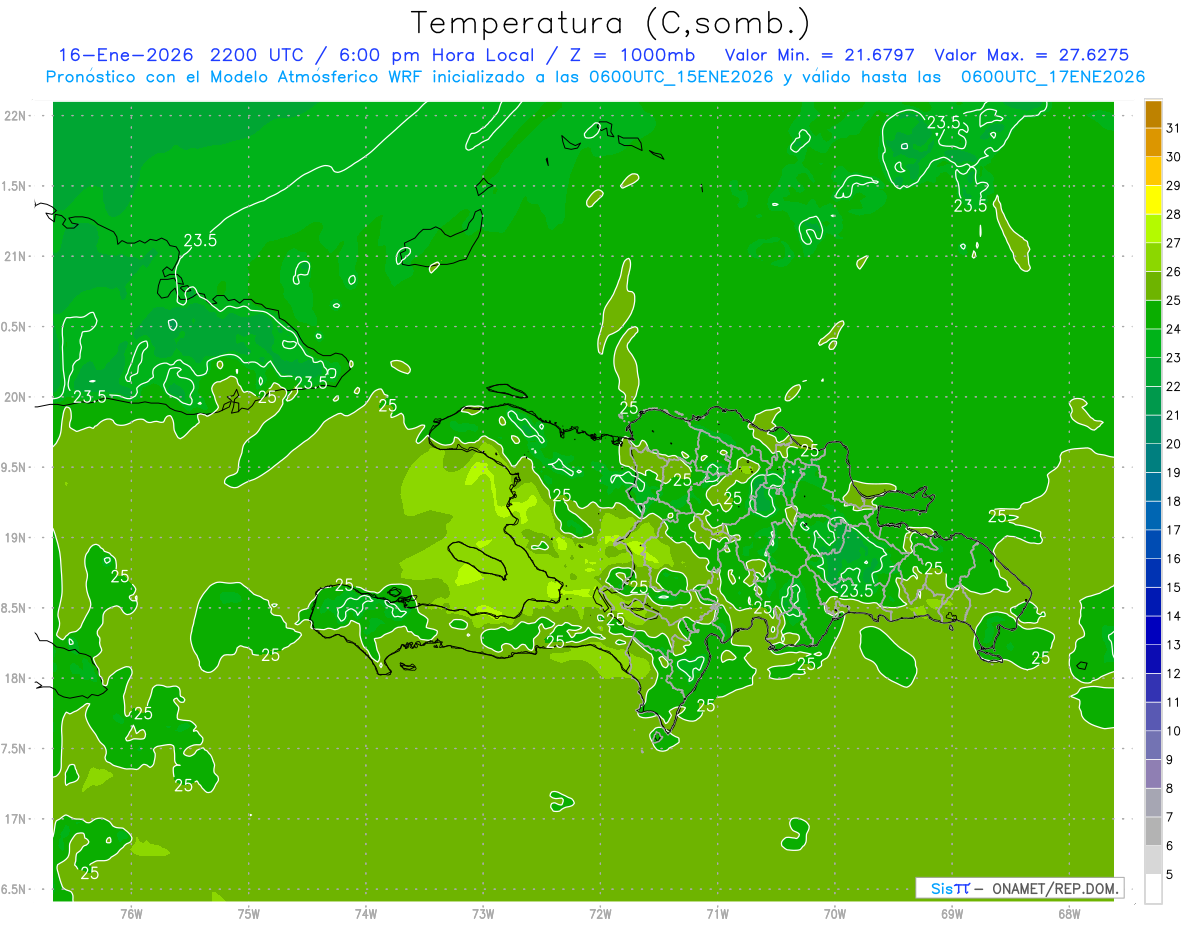Click the legend value '15'
The height and width of the screenshot is (927, 1200).
[1173, 588]
